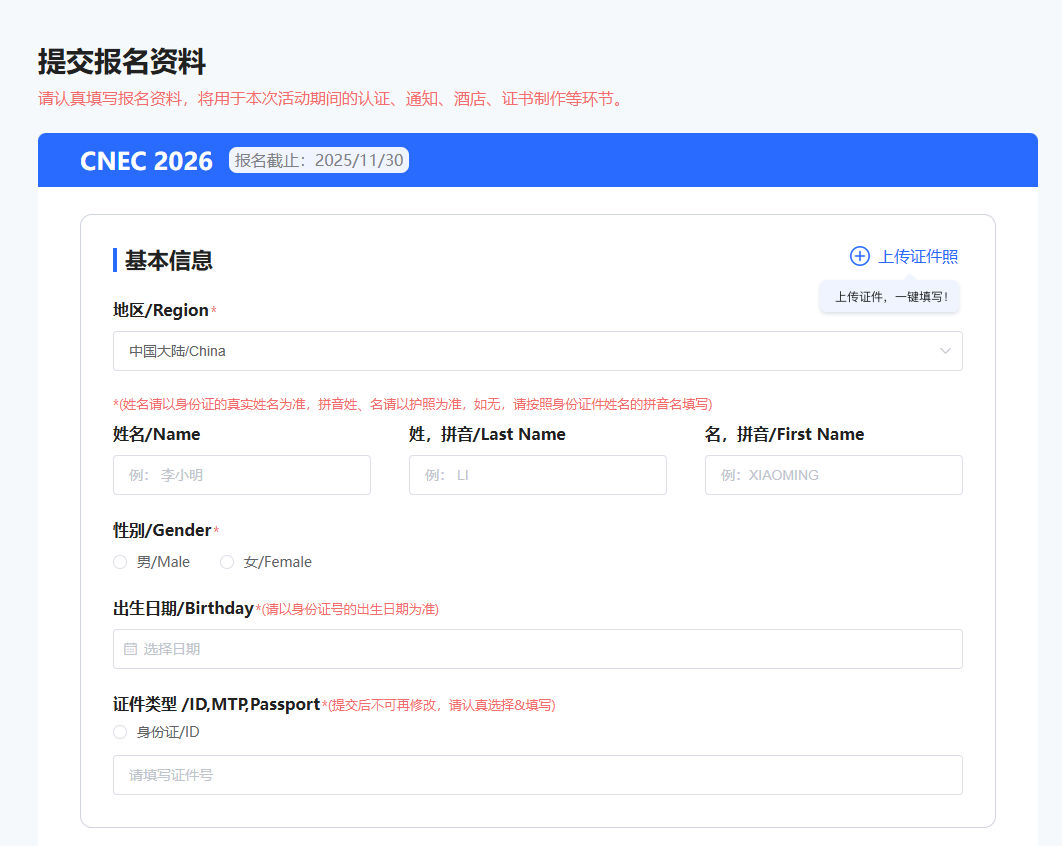Viewport: 1062px width, 846px height.
Task: Click the 提交报名资料 page heading
Action: click(121, 62)
